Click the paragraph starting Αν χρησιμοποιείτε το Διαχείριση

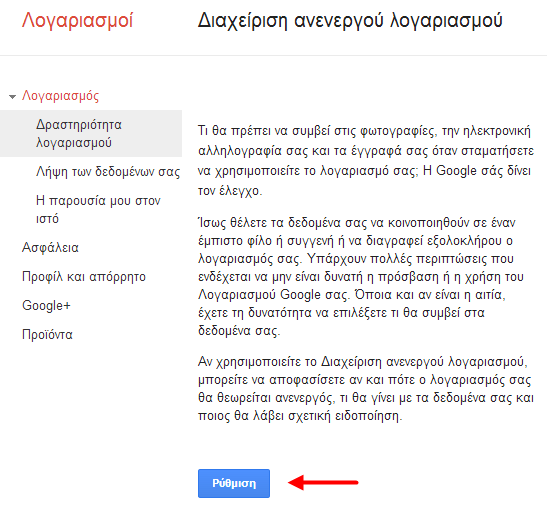click(x=366, y=389)
